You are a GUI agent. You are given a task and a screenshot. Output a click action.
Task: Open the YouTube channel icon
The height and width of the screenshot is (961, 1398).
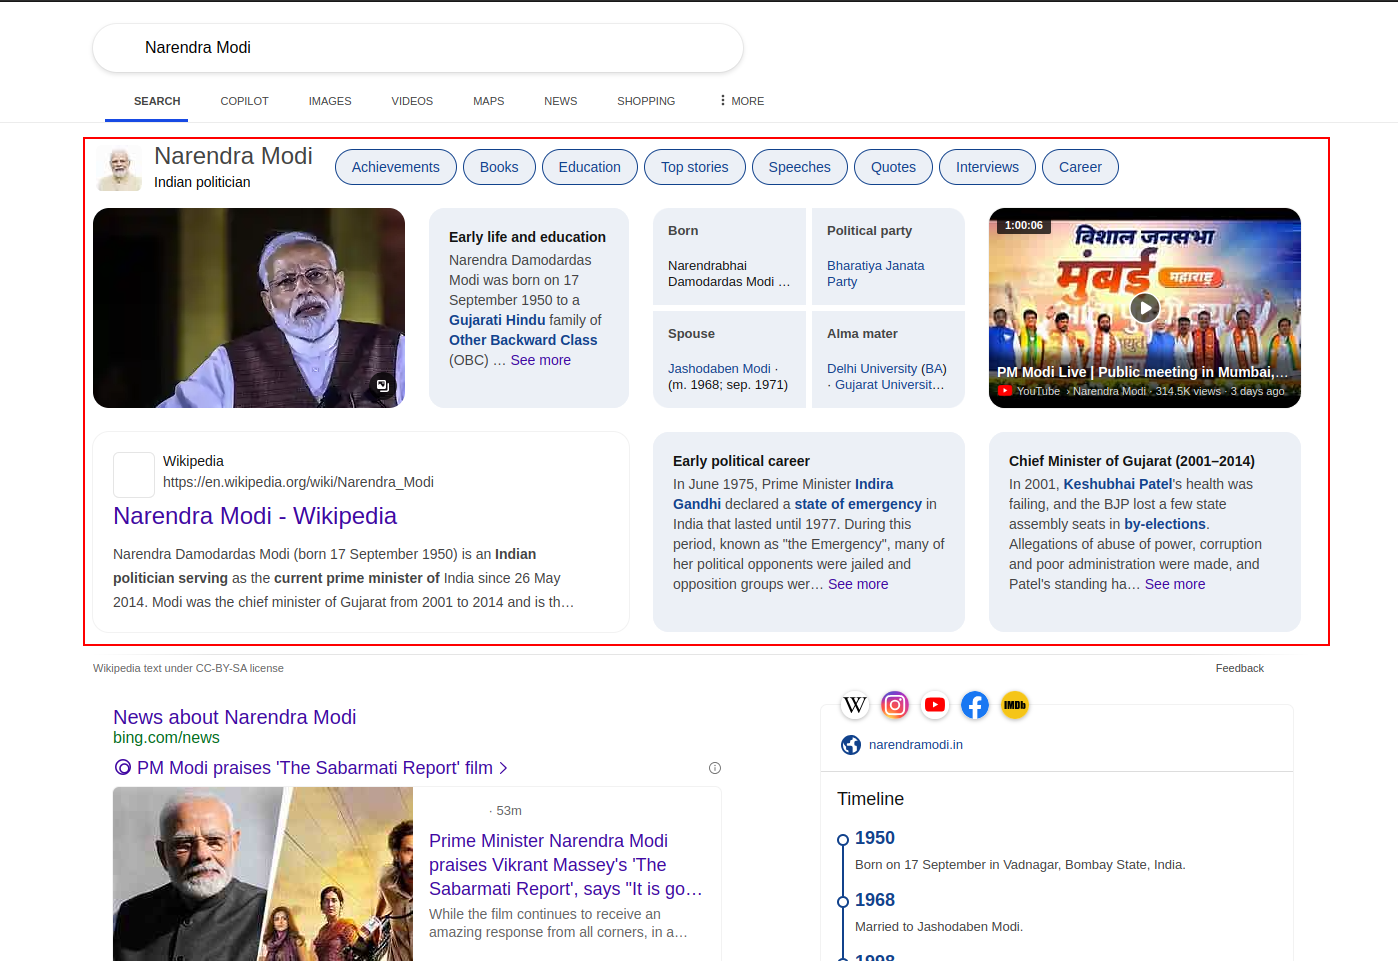click(x=935, y=705)
